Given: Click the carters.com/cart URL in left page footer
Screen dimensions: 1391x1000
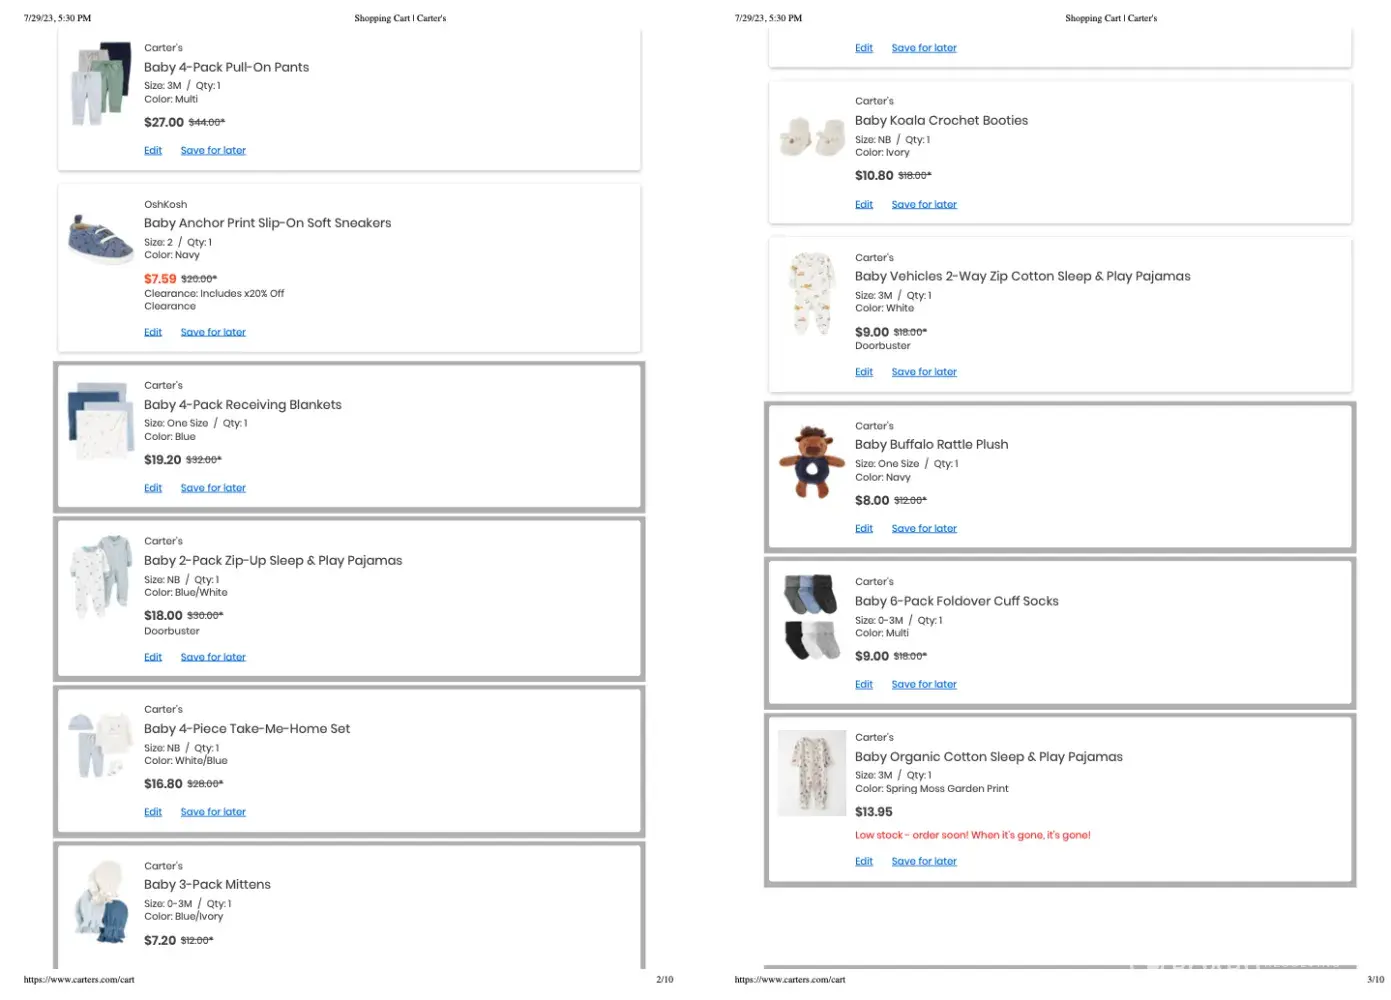Looking at the screenshot, I should click(x=79, y=980).
